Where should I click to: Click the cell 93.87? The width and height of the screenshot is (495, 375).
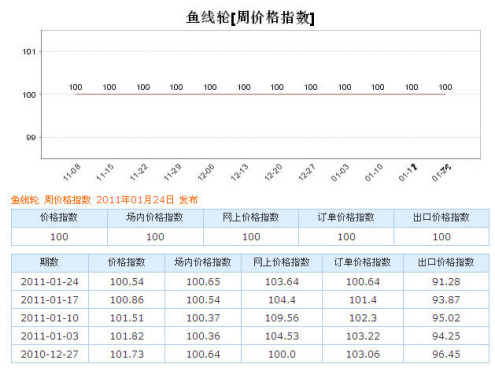pyautogui.click(x=446, y=300)
